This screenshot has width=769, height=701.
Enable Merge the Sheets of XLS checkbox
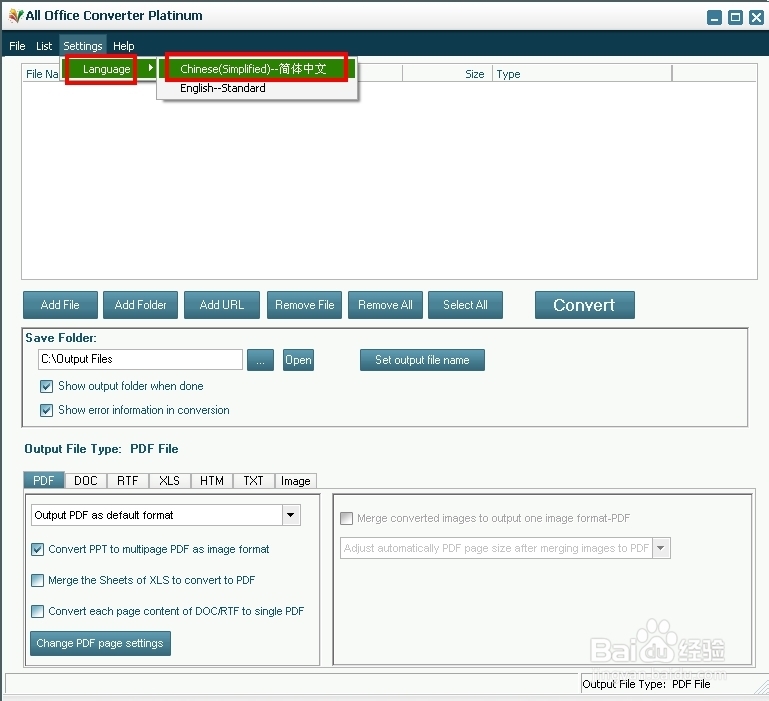pos(37,580)
